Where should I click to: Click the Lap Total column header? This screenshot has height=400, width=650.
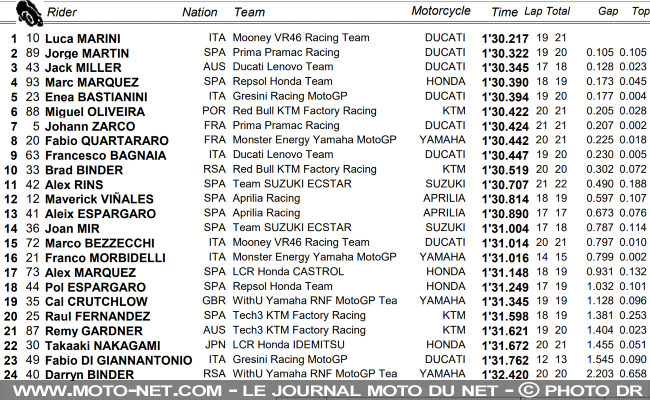pyautogui.click(x=547, y=12)
